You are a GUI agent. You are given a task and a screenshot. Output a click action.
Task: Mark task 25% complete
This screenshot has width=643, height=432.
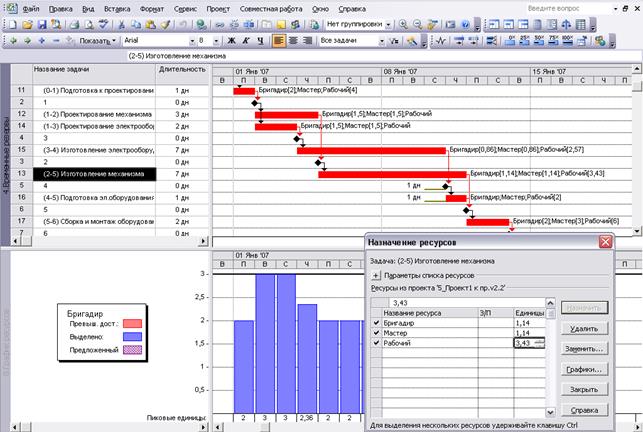click(x=524, y=41)
